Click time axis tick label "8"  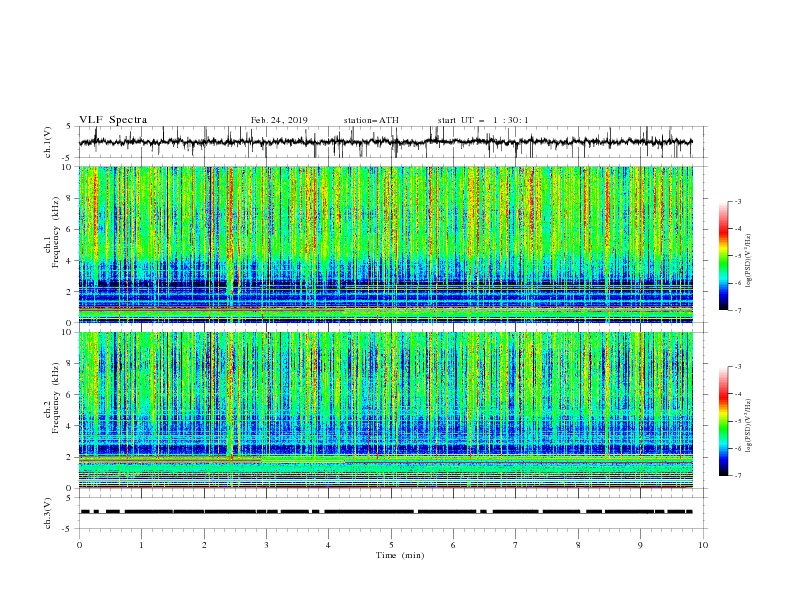[x=578, y=545]
